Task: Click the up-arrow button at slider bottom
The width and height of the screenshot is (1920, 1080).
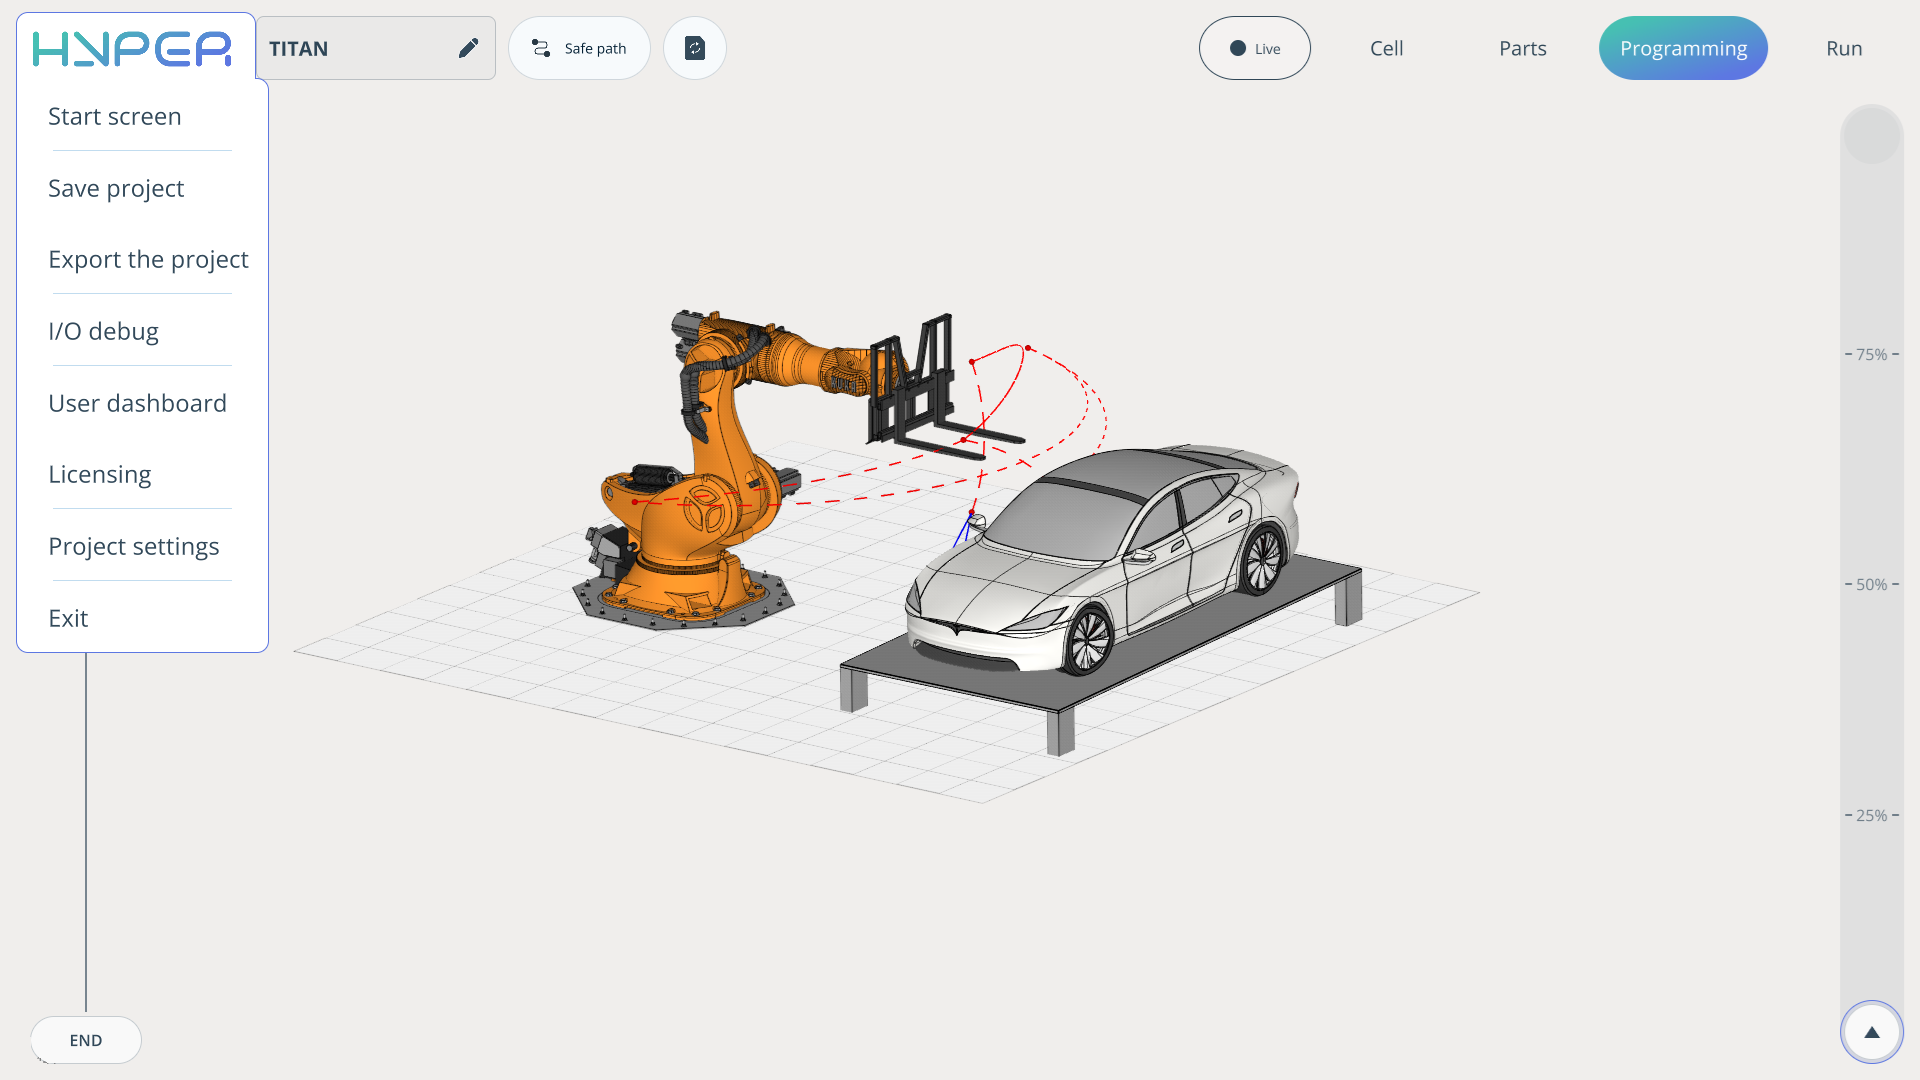Action: click(x=1871, y=1032)
